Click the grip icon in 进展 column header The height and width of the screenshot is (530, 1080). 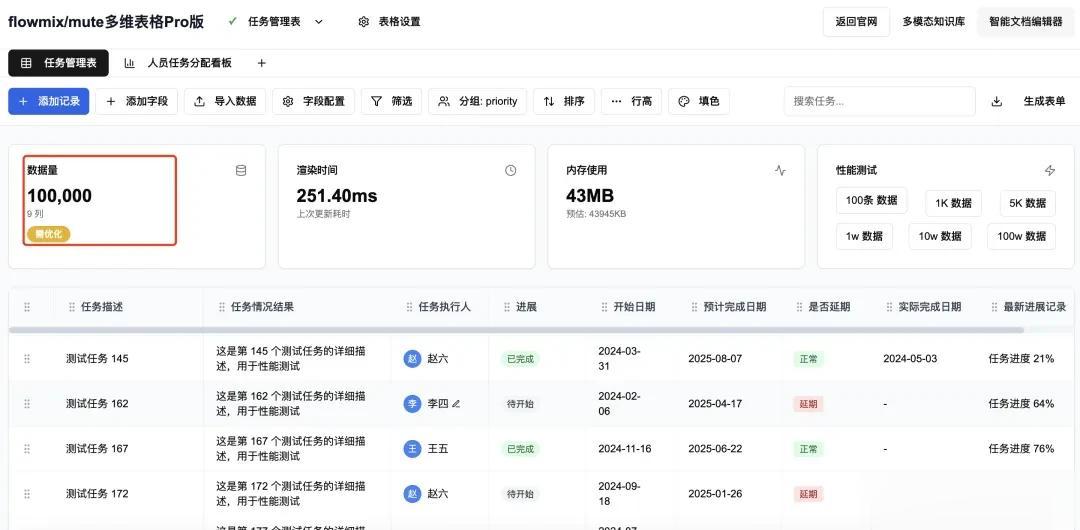507,307
